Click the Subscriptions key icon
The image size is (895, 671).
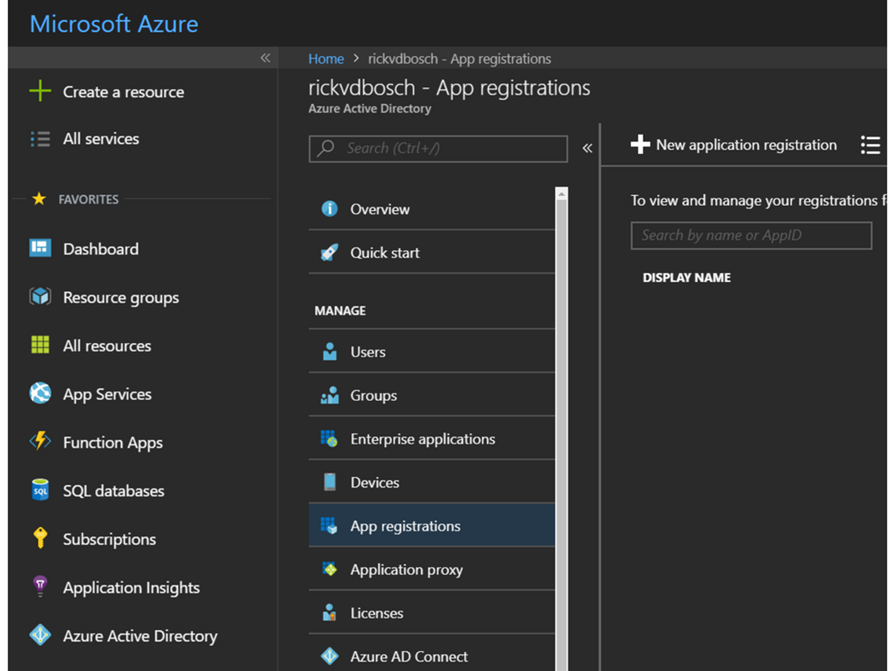click(40, 538)
